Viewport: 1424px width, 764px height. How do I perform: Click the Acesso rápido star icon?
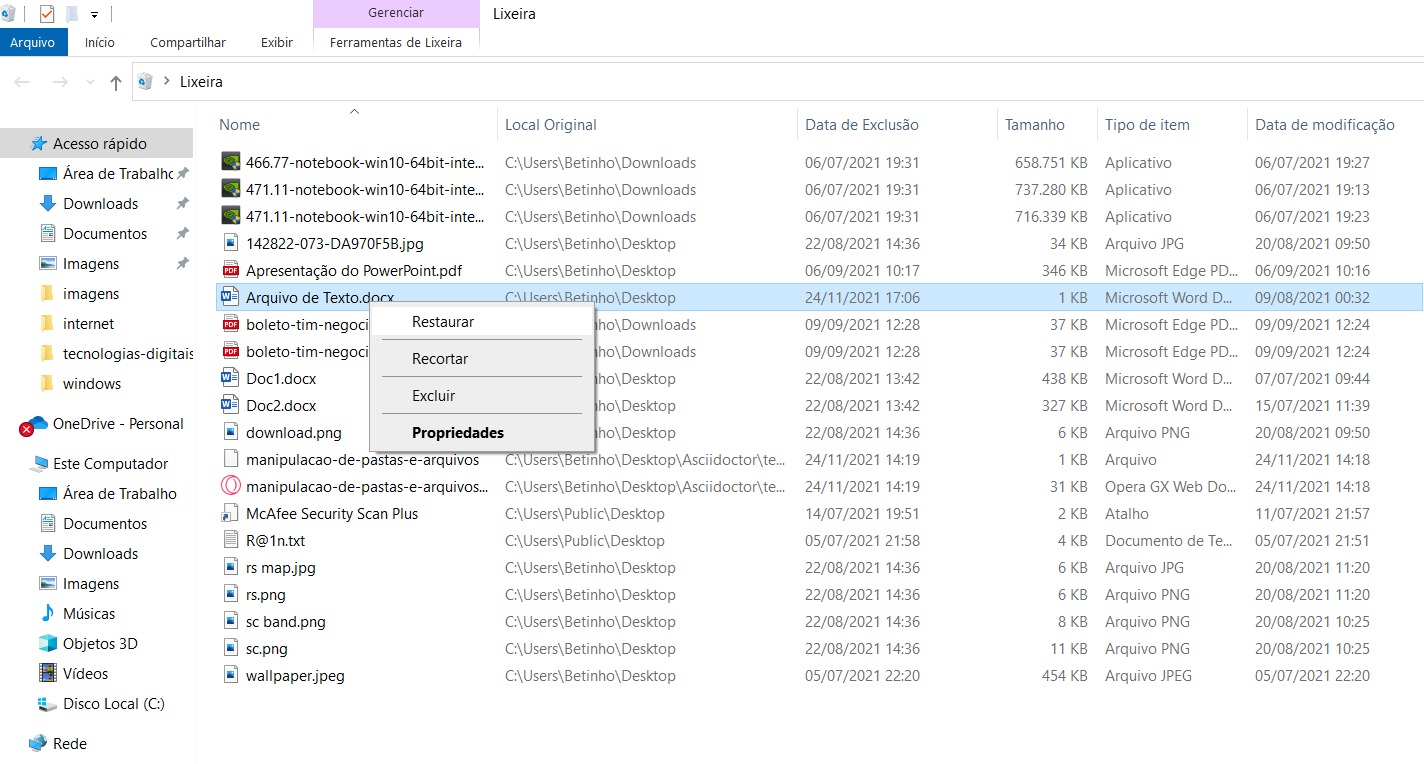(39, 144)
